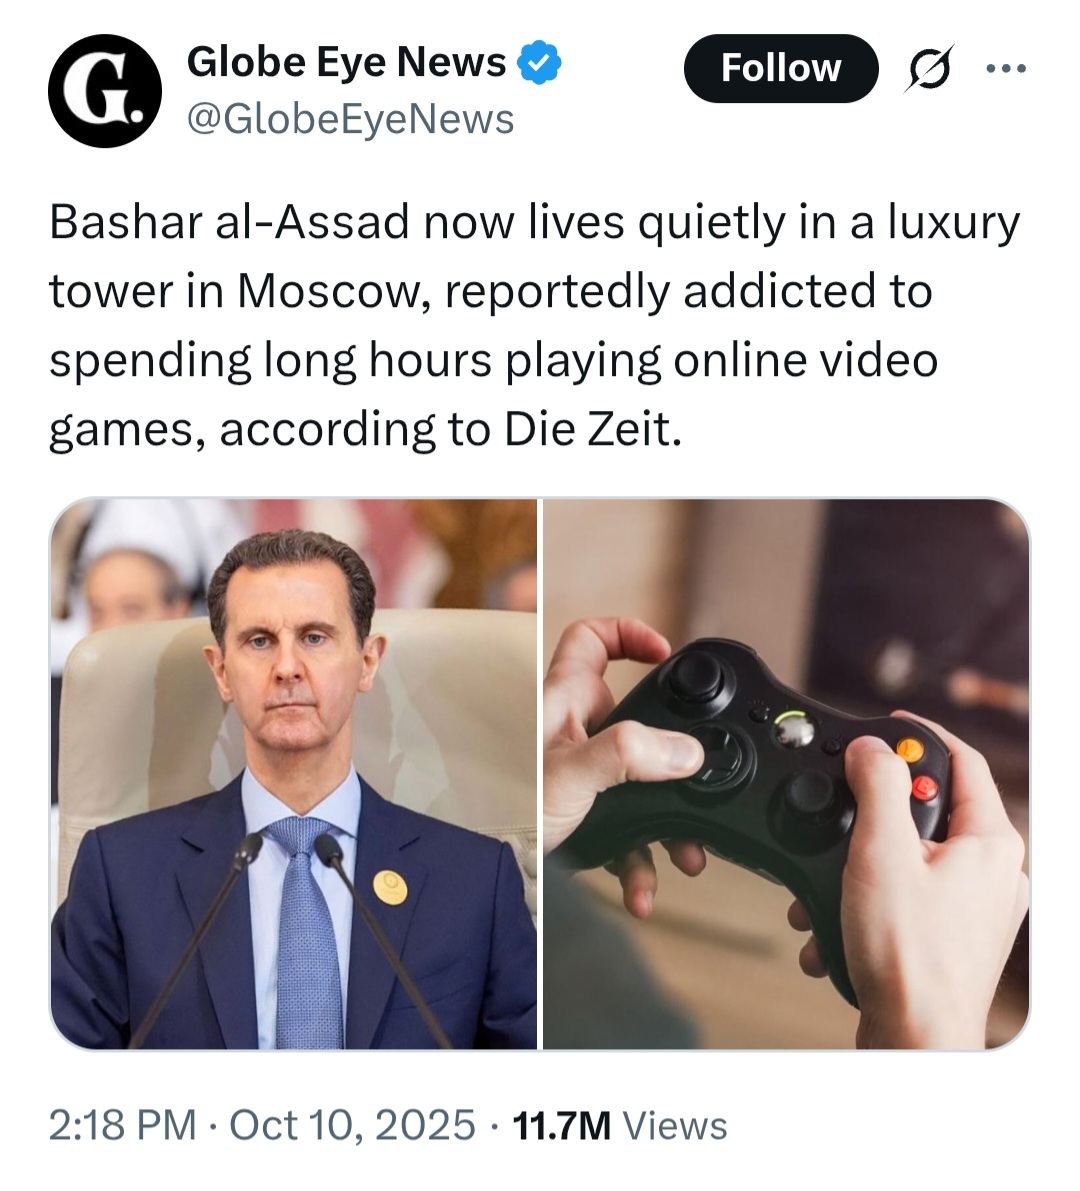The image size is (1080, 1191).
Task: Click the blue verified checkmark badge
Action: (x=539, y=63)
